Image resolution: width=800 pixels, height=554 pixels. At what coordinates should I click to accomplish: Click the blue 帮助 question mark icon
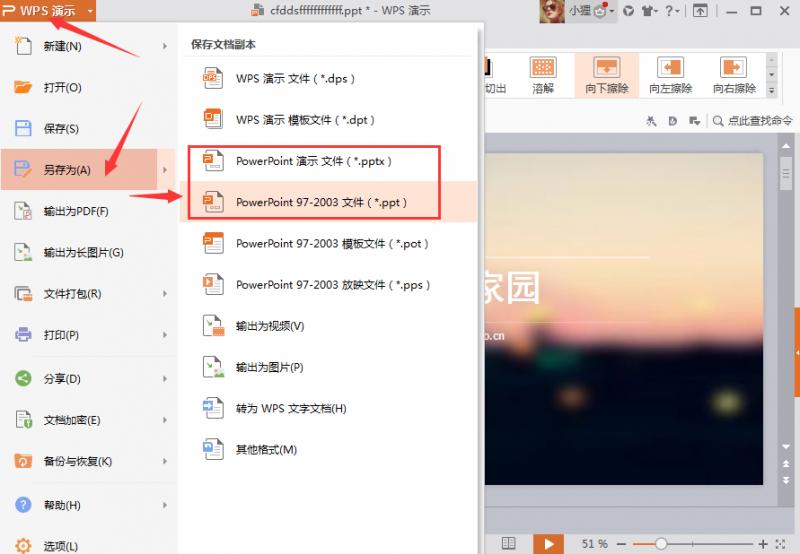(23, 505)
